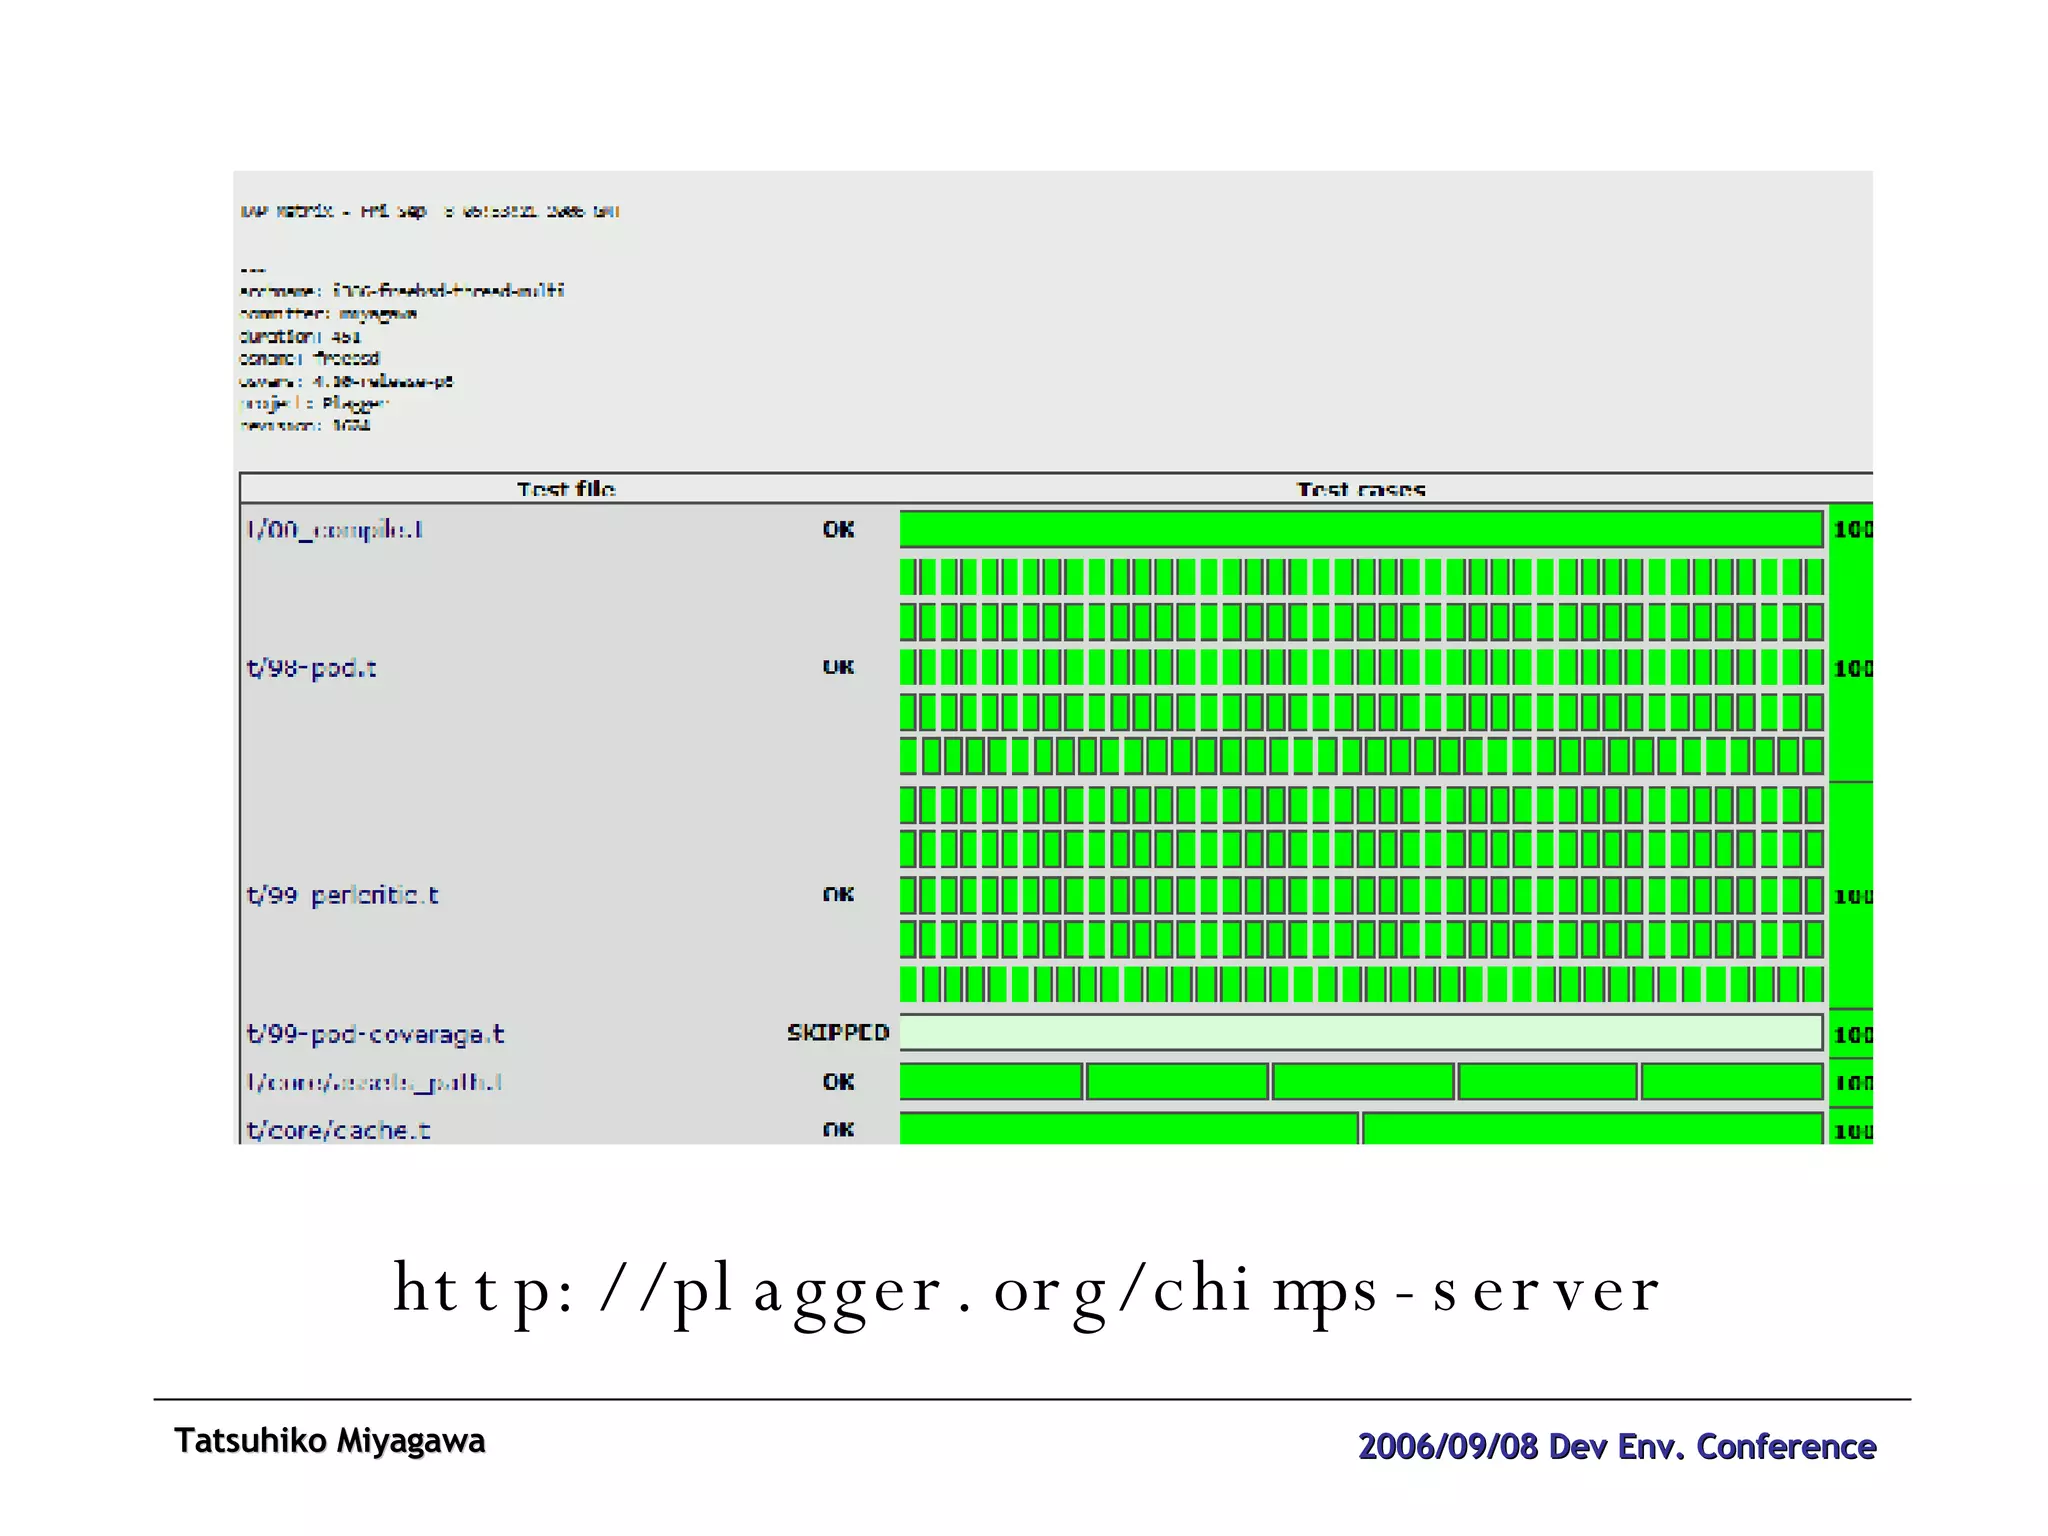Click the 100 percent cell for t/99-perlcritic.t
This screenshot has width=2048, height=1536.
tap(1852, 896)
